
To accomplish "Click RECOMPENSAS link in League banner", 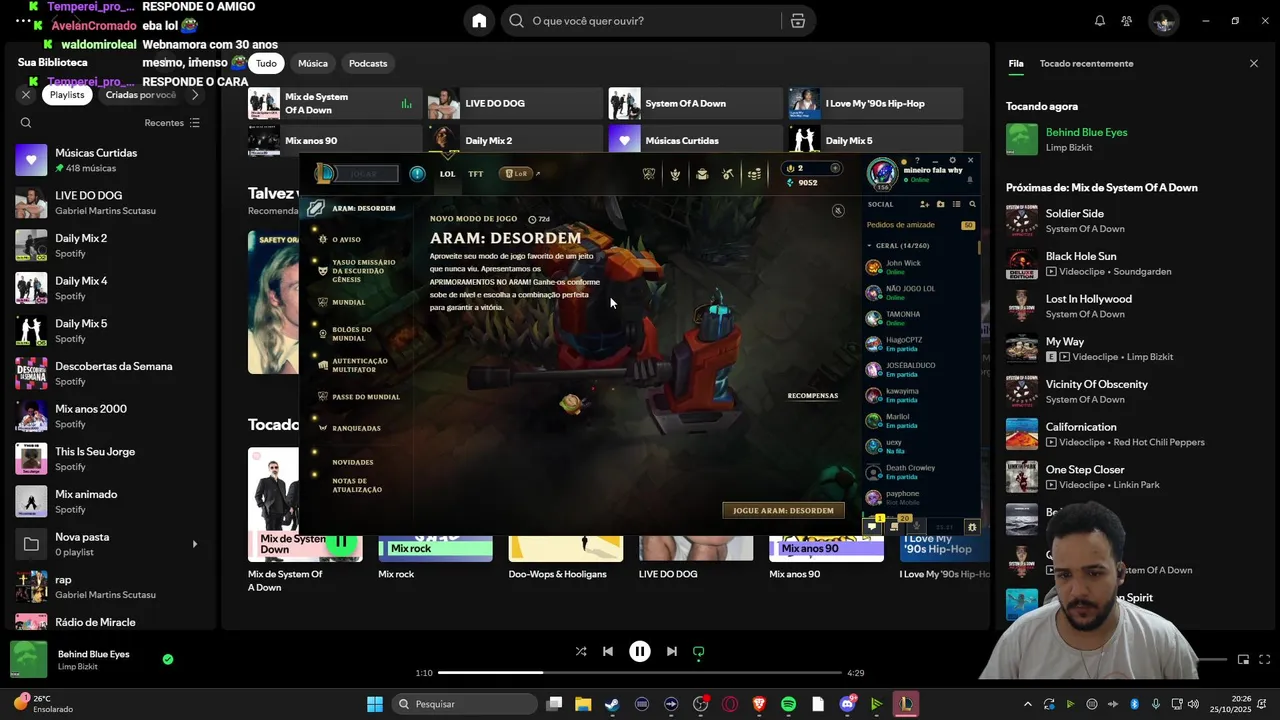I will click(813, 396).
